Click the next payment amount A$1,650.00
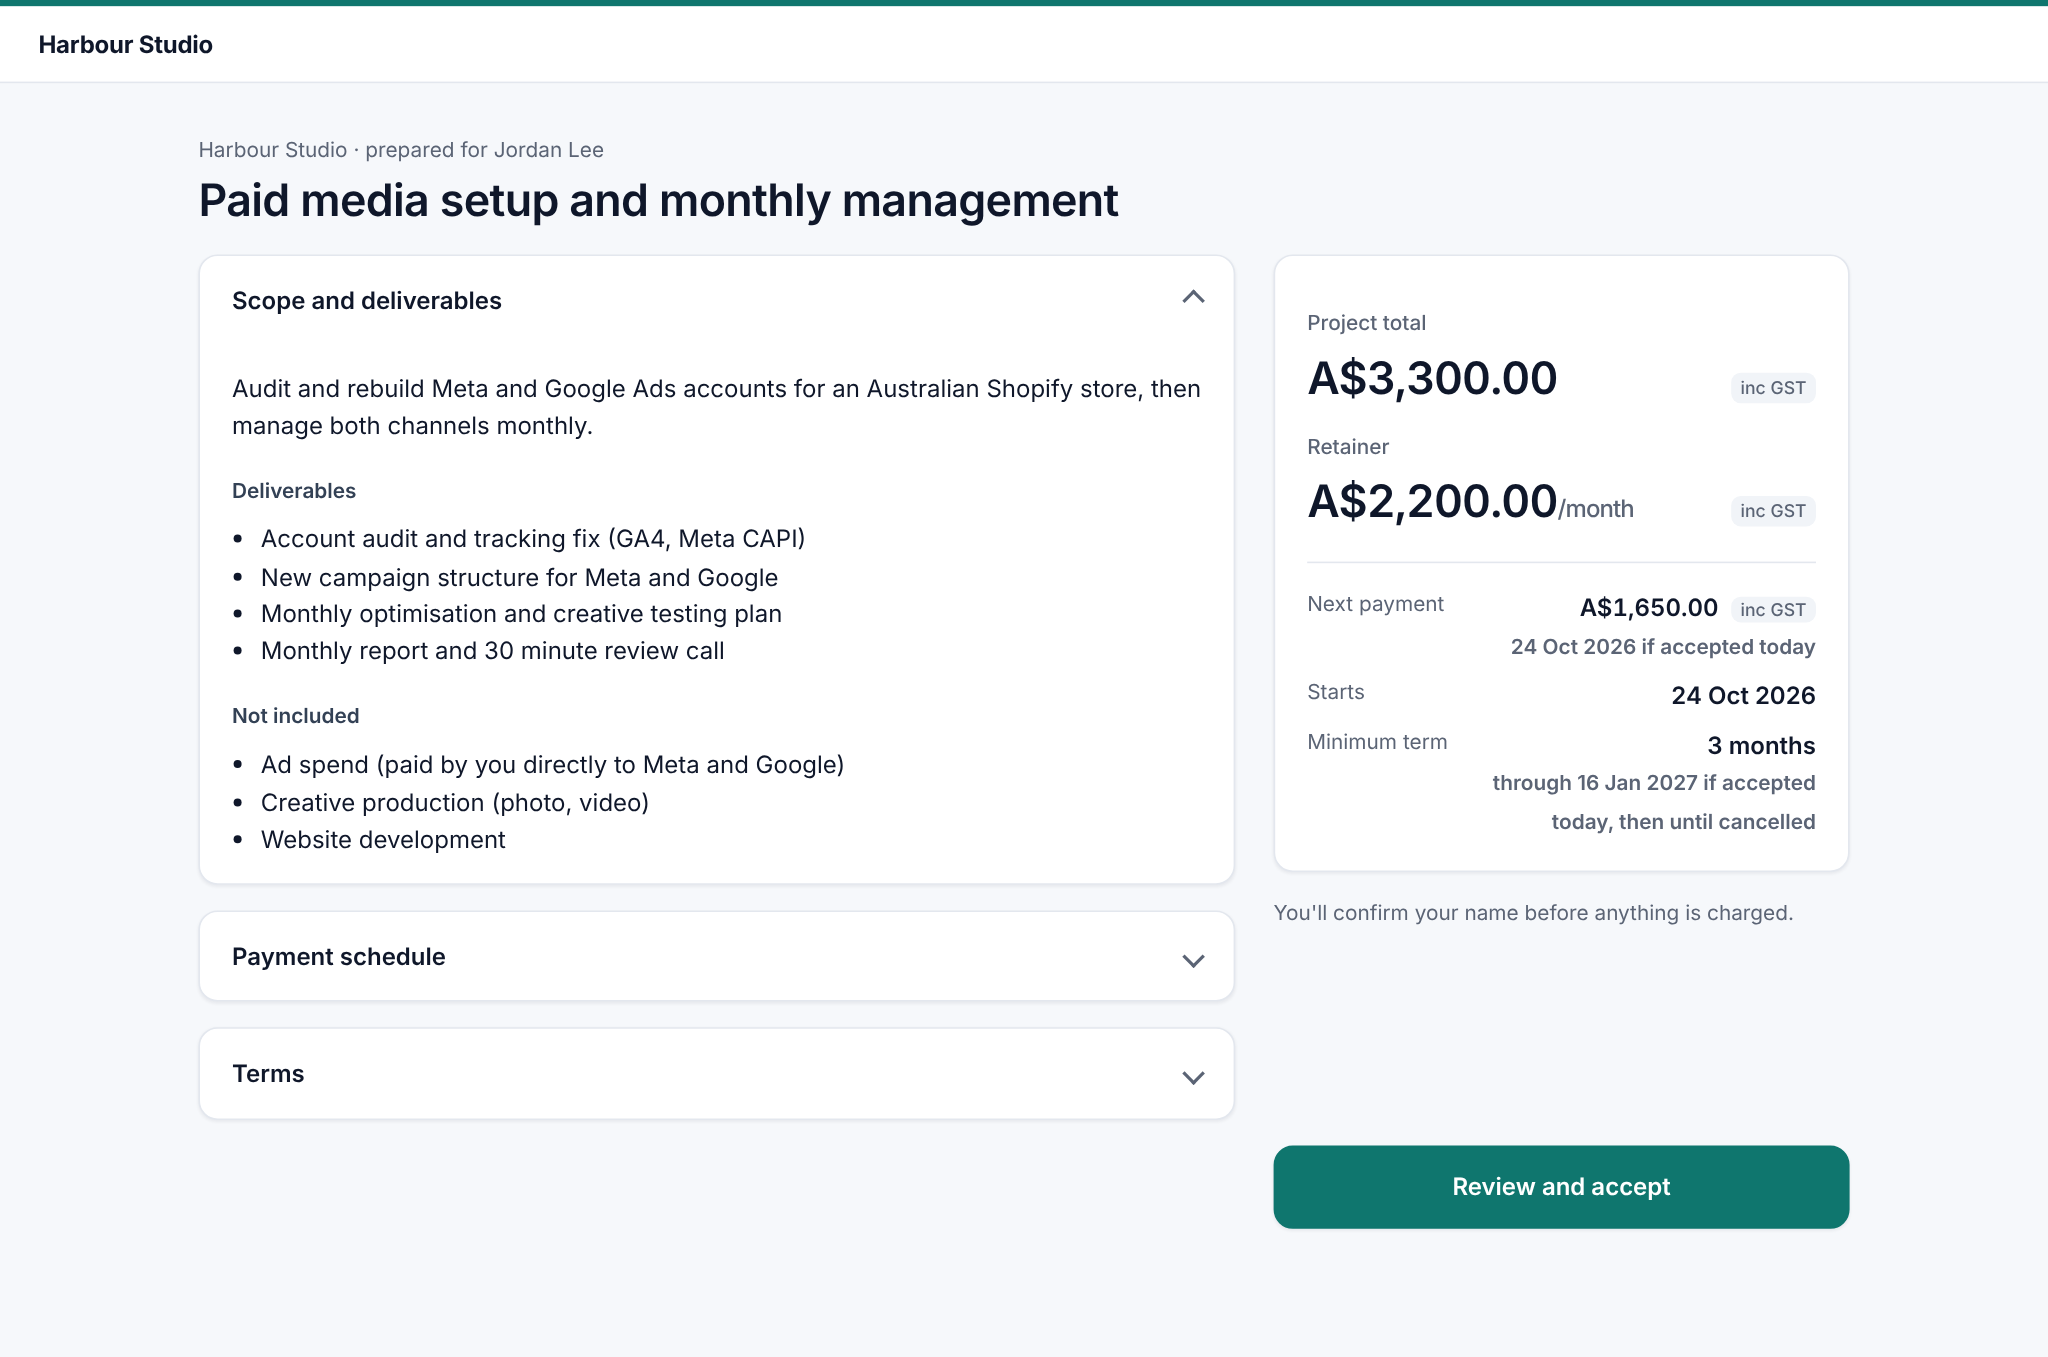Image resolution: width=2048 pixels, height=1357 pixels. 1648,608
